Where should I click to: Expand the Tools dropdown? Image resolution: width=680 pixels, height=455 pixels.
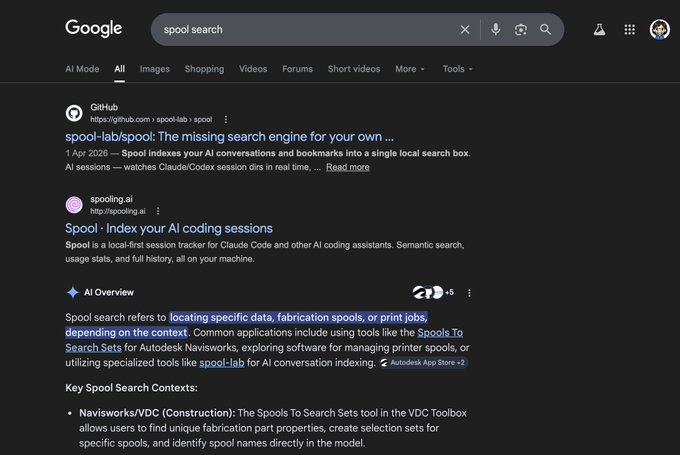point(458,69)
